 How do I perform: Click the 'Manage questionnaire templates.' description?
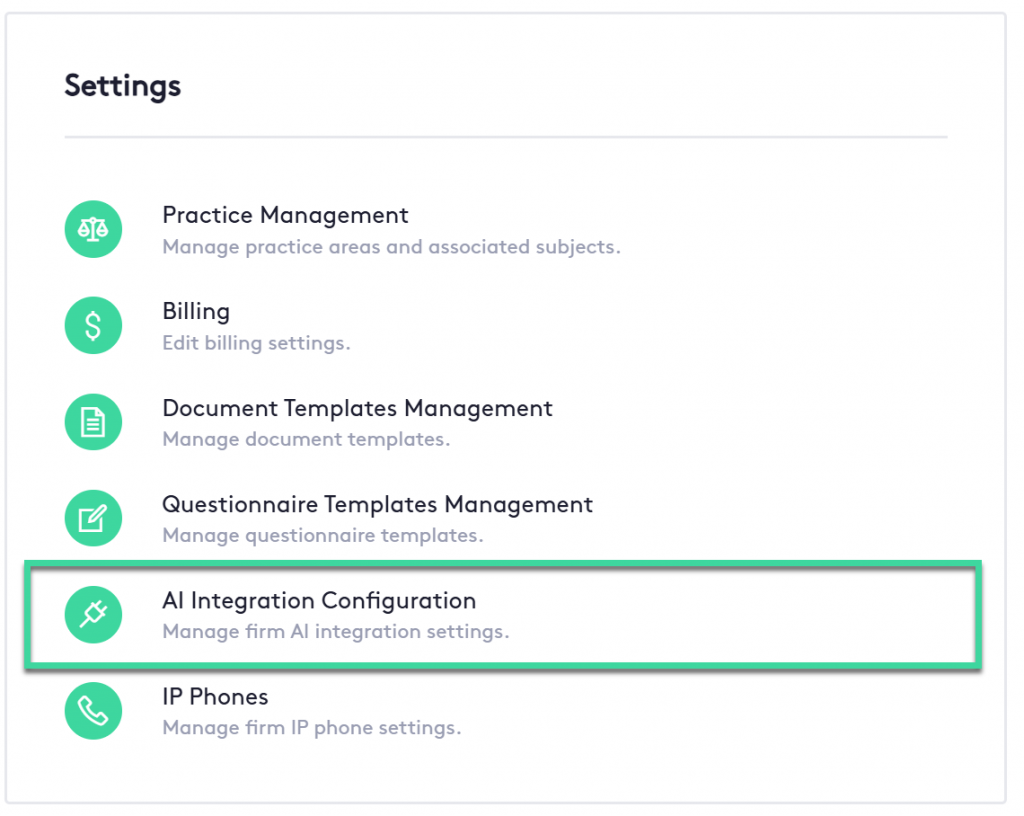point(322,535)
